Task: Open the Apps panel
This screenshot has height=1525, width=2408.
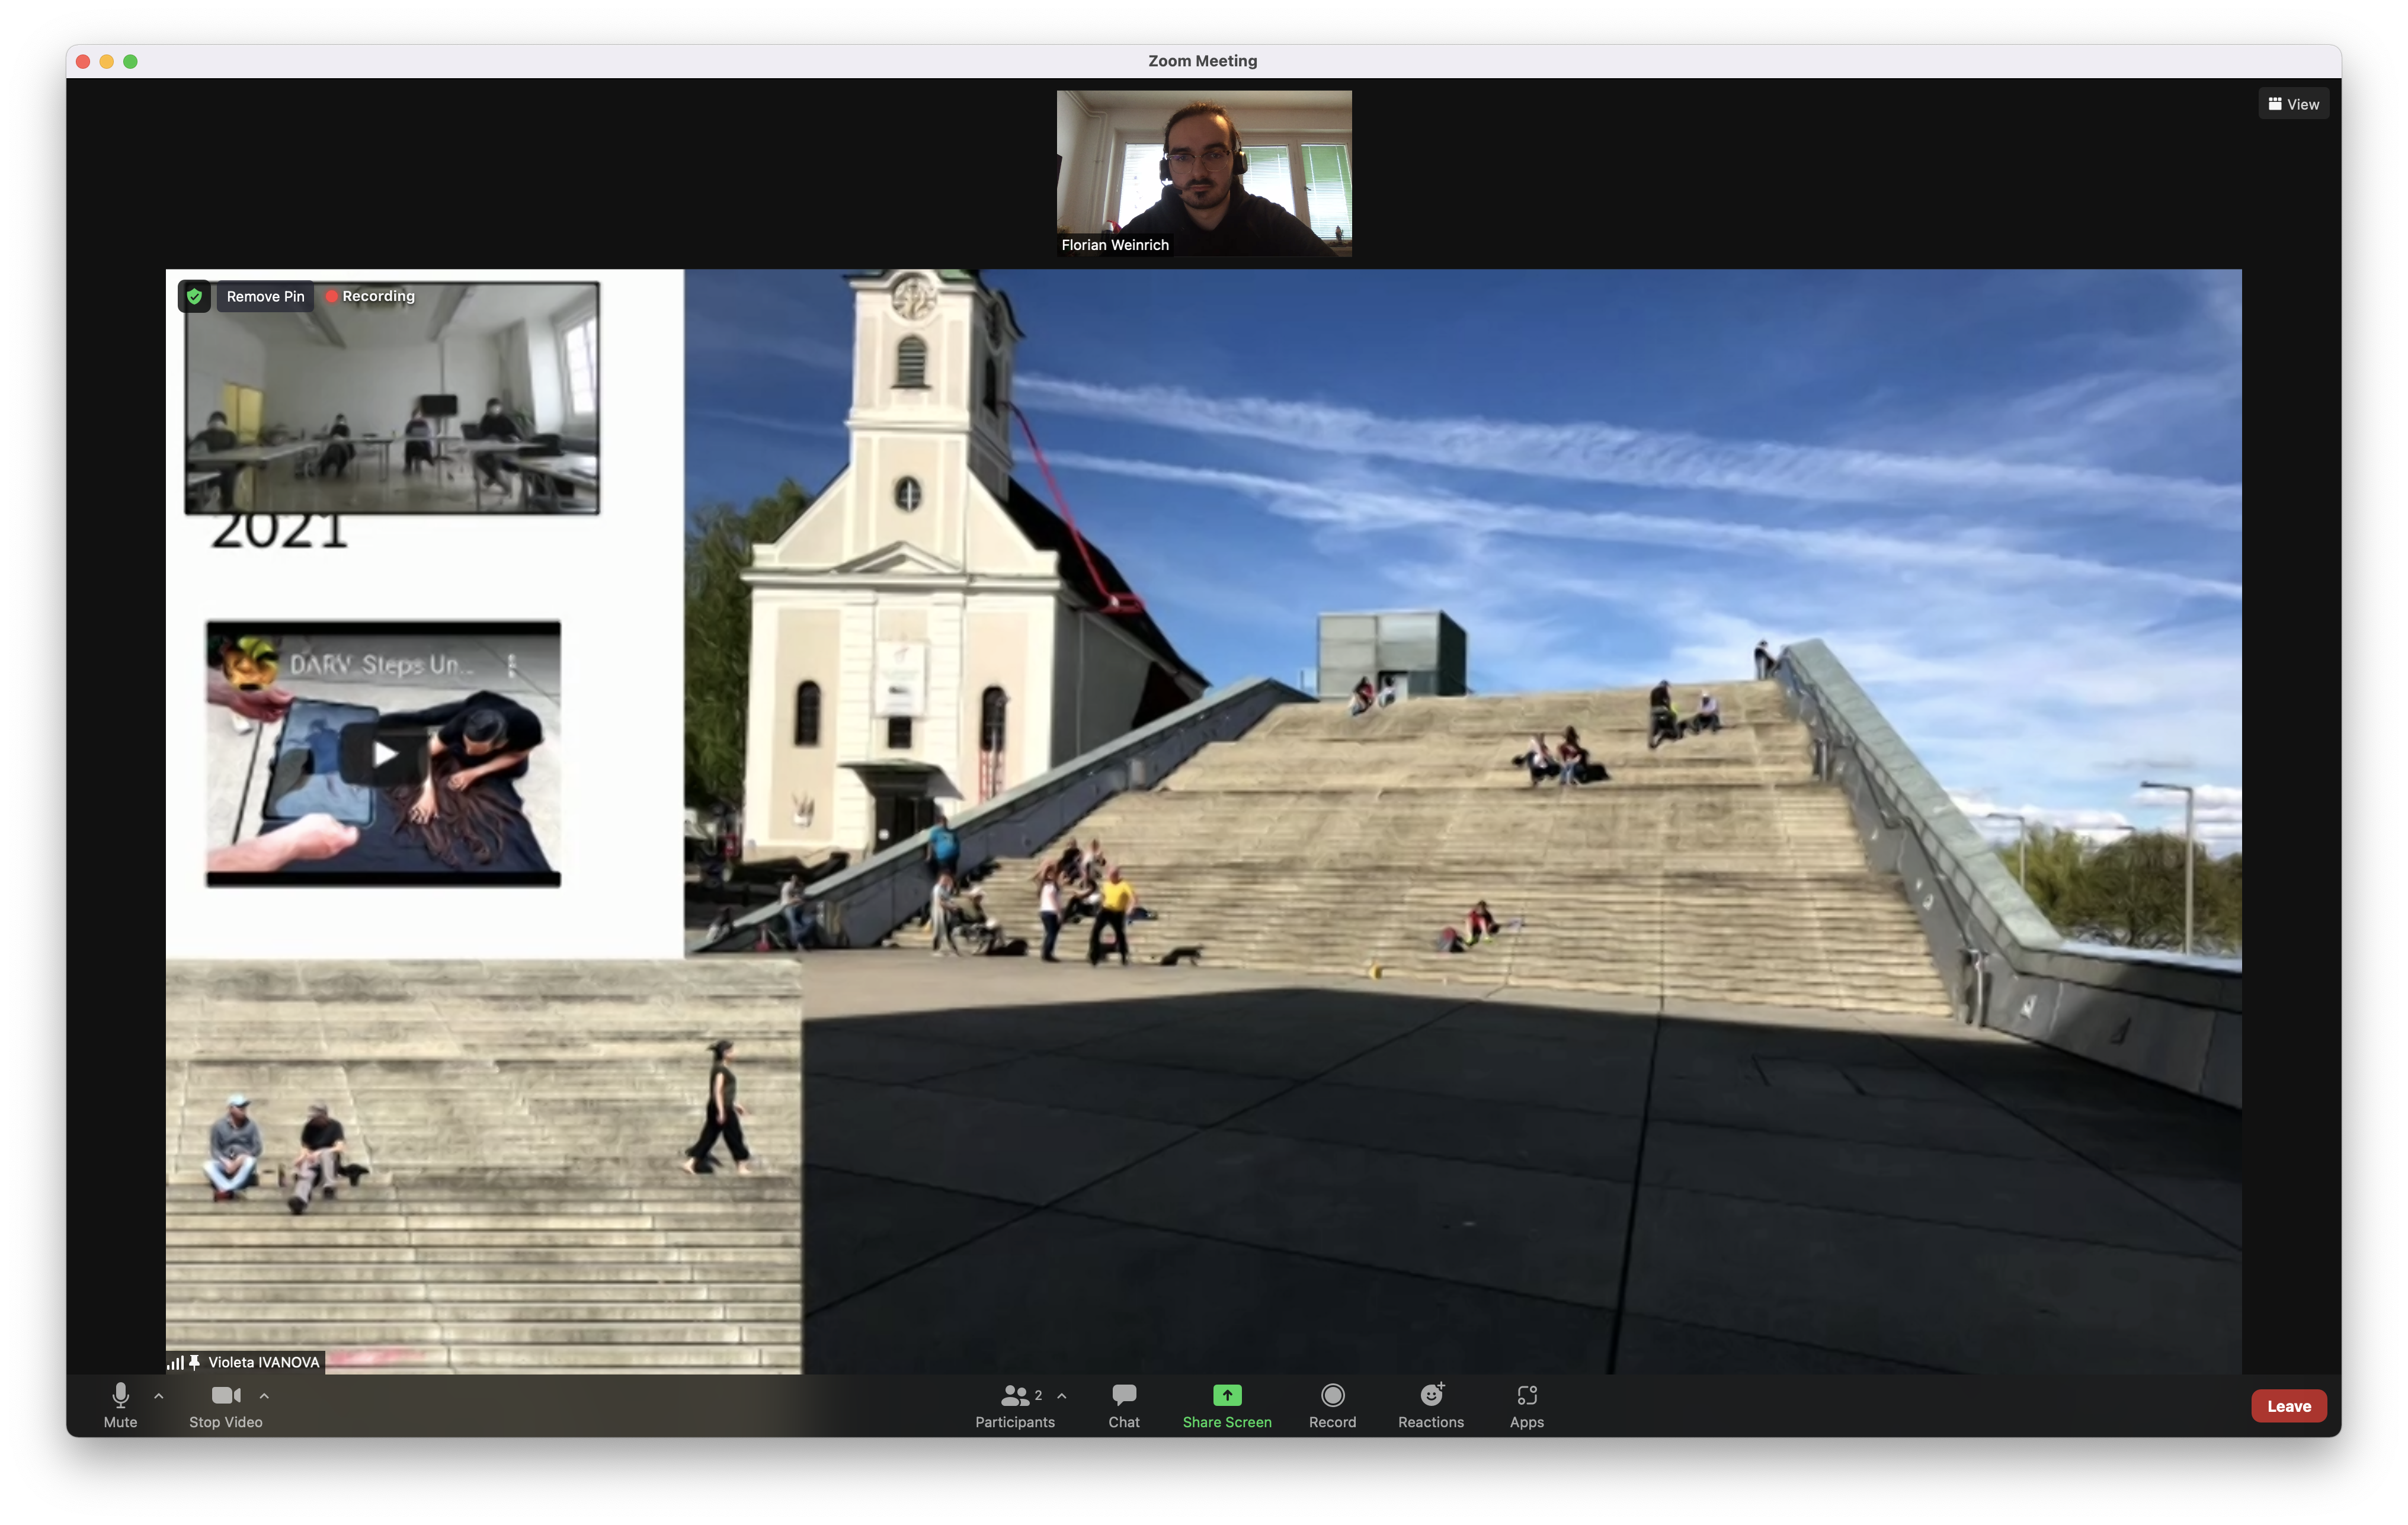Action: (1526, 1403)
